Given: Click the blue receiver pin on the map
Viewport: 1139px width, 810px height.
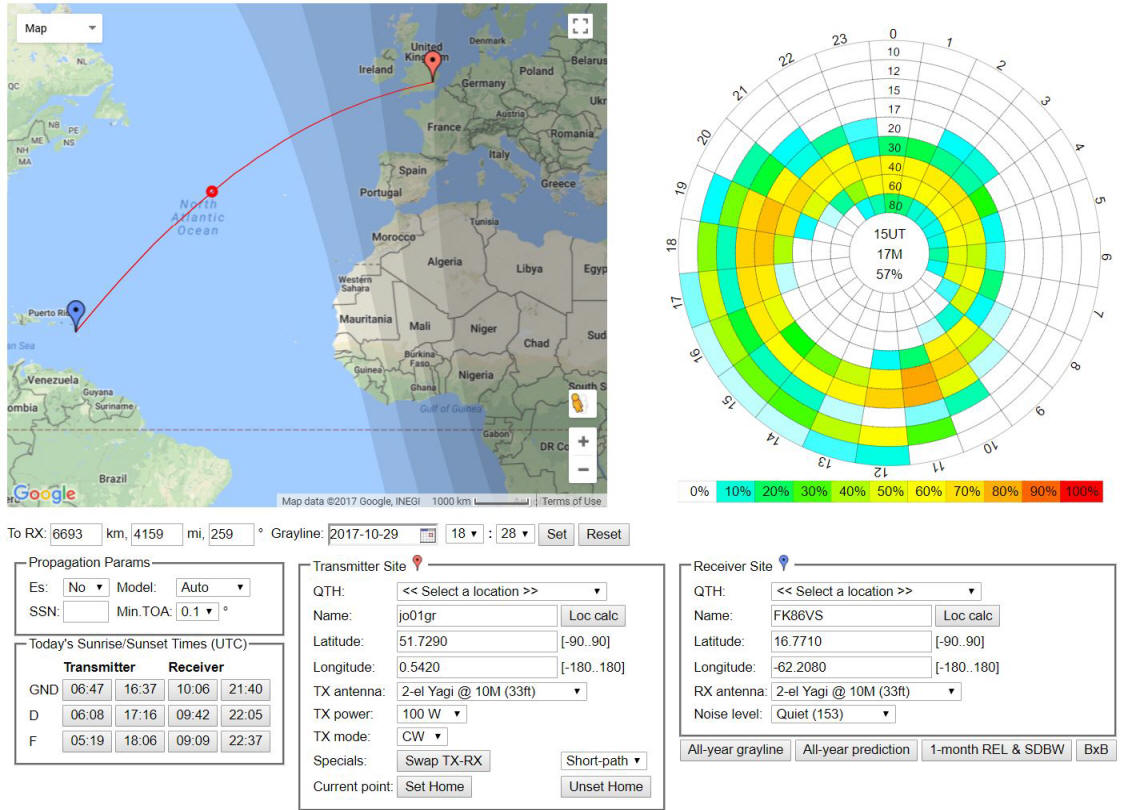Looking at the screenshot, I should pyautogui.click(x=76, y=315).
